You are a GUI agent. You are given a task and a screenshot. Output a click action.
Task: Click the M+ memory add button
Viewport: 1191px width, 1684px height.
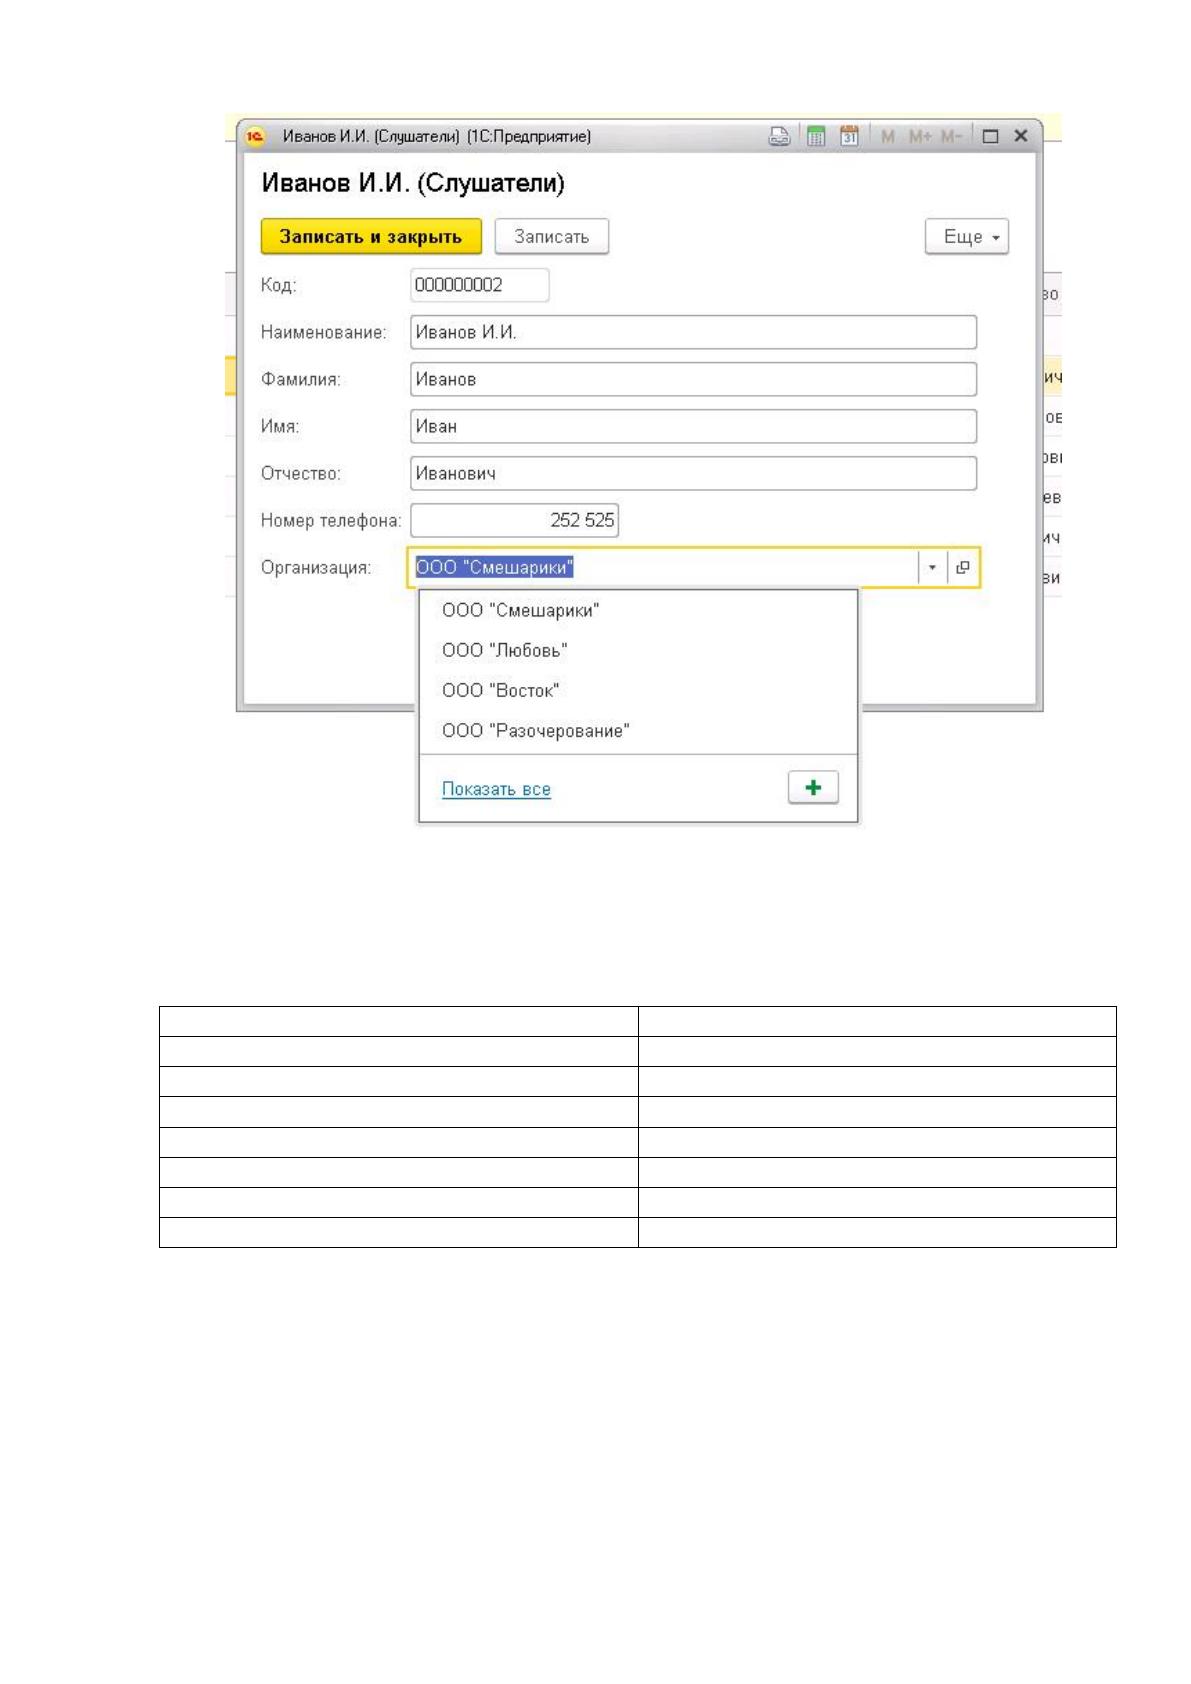coord(920,136)
